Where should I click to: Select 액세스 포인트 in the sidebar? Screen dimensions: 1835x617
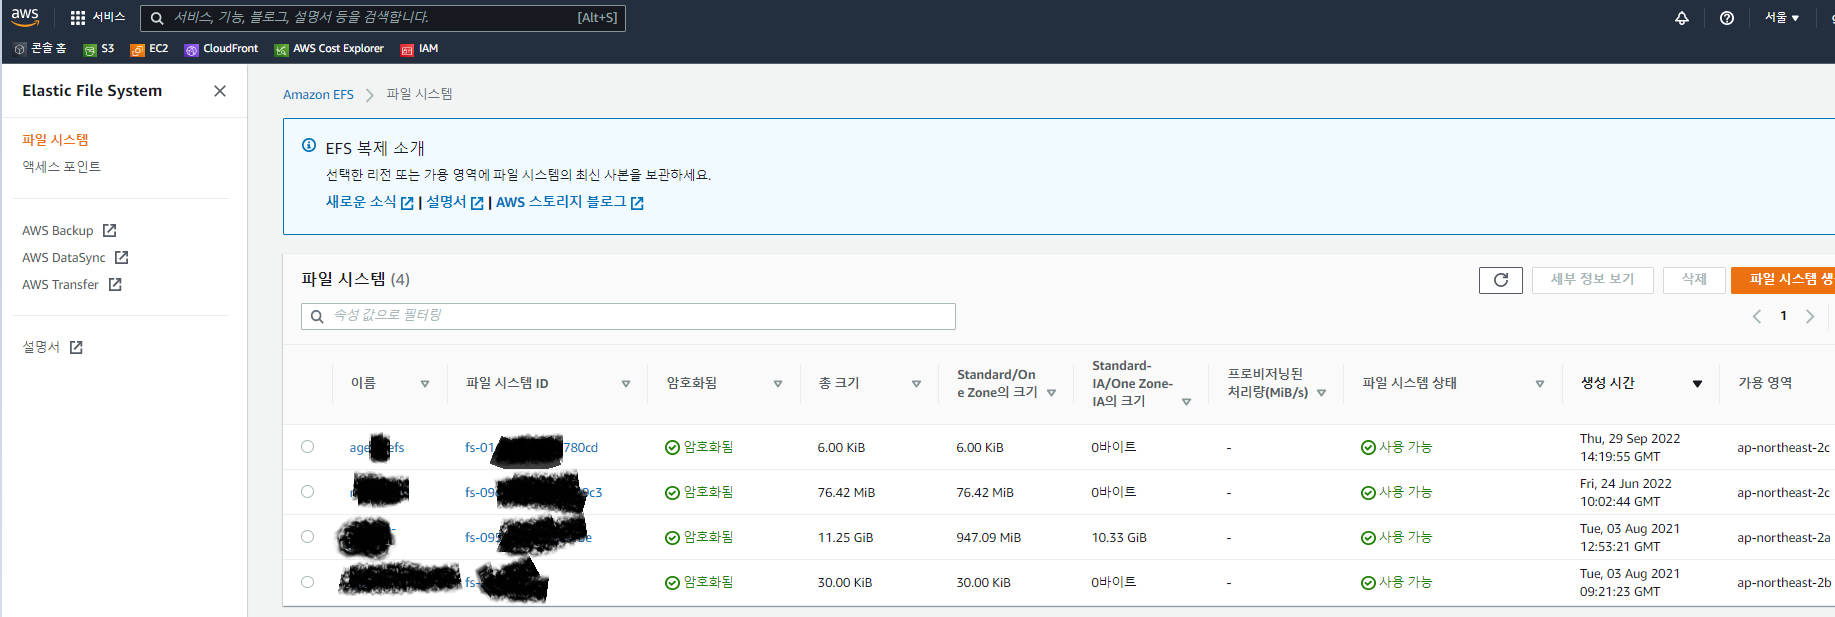click(x=61, y=167)
